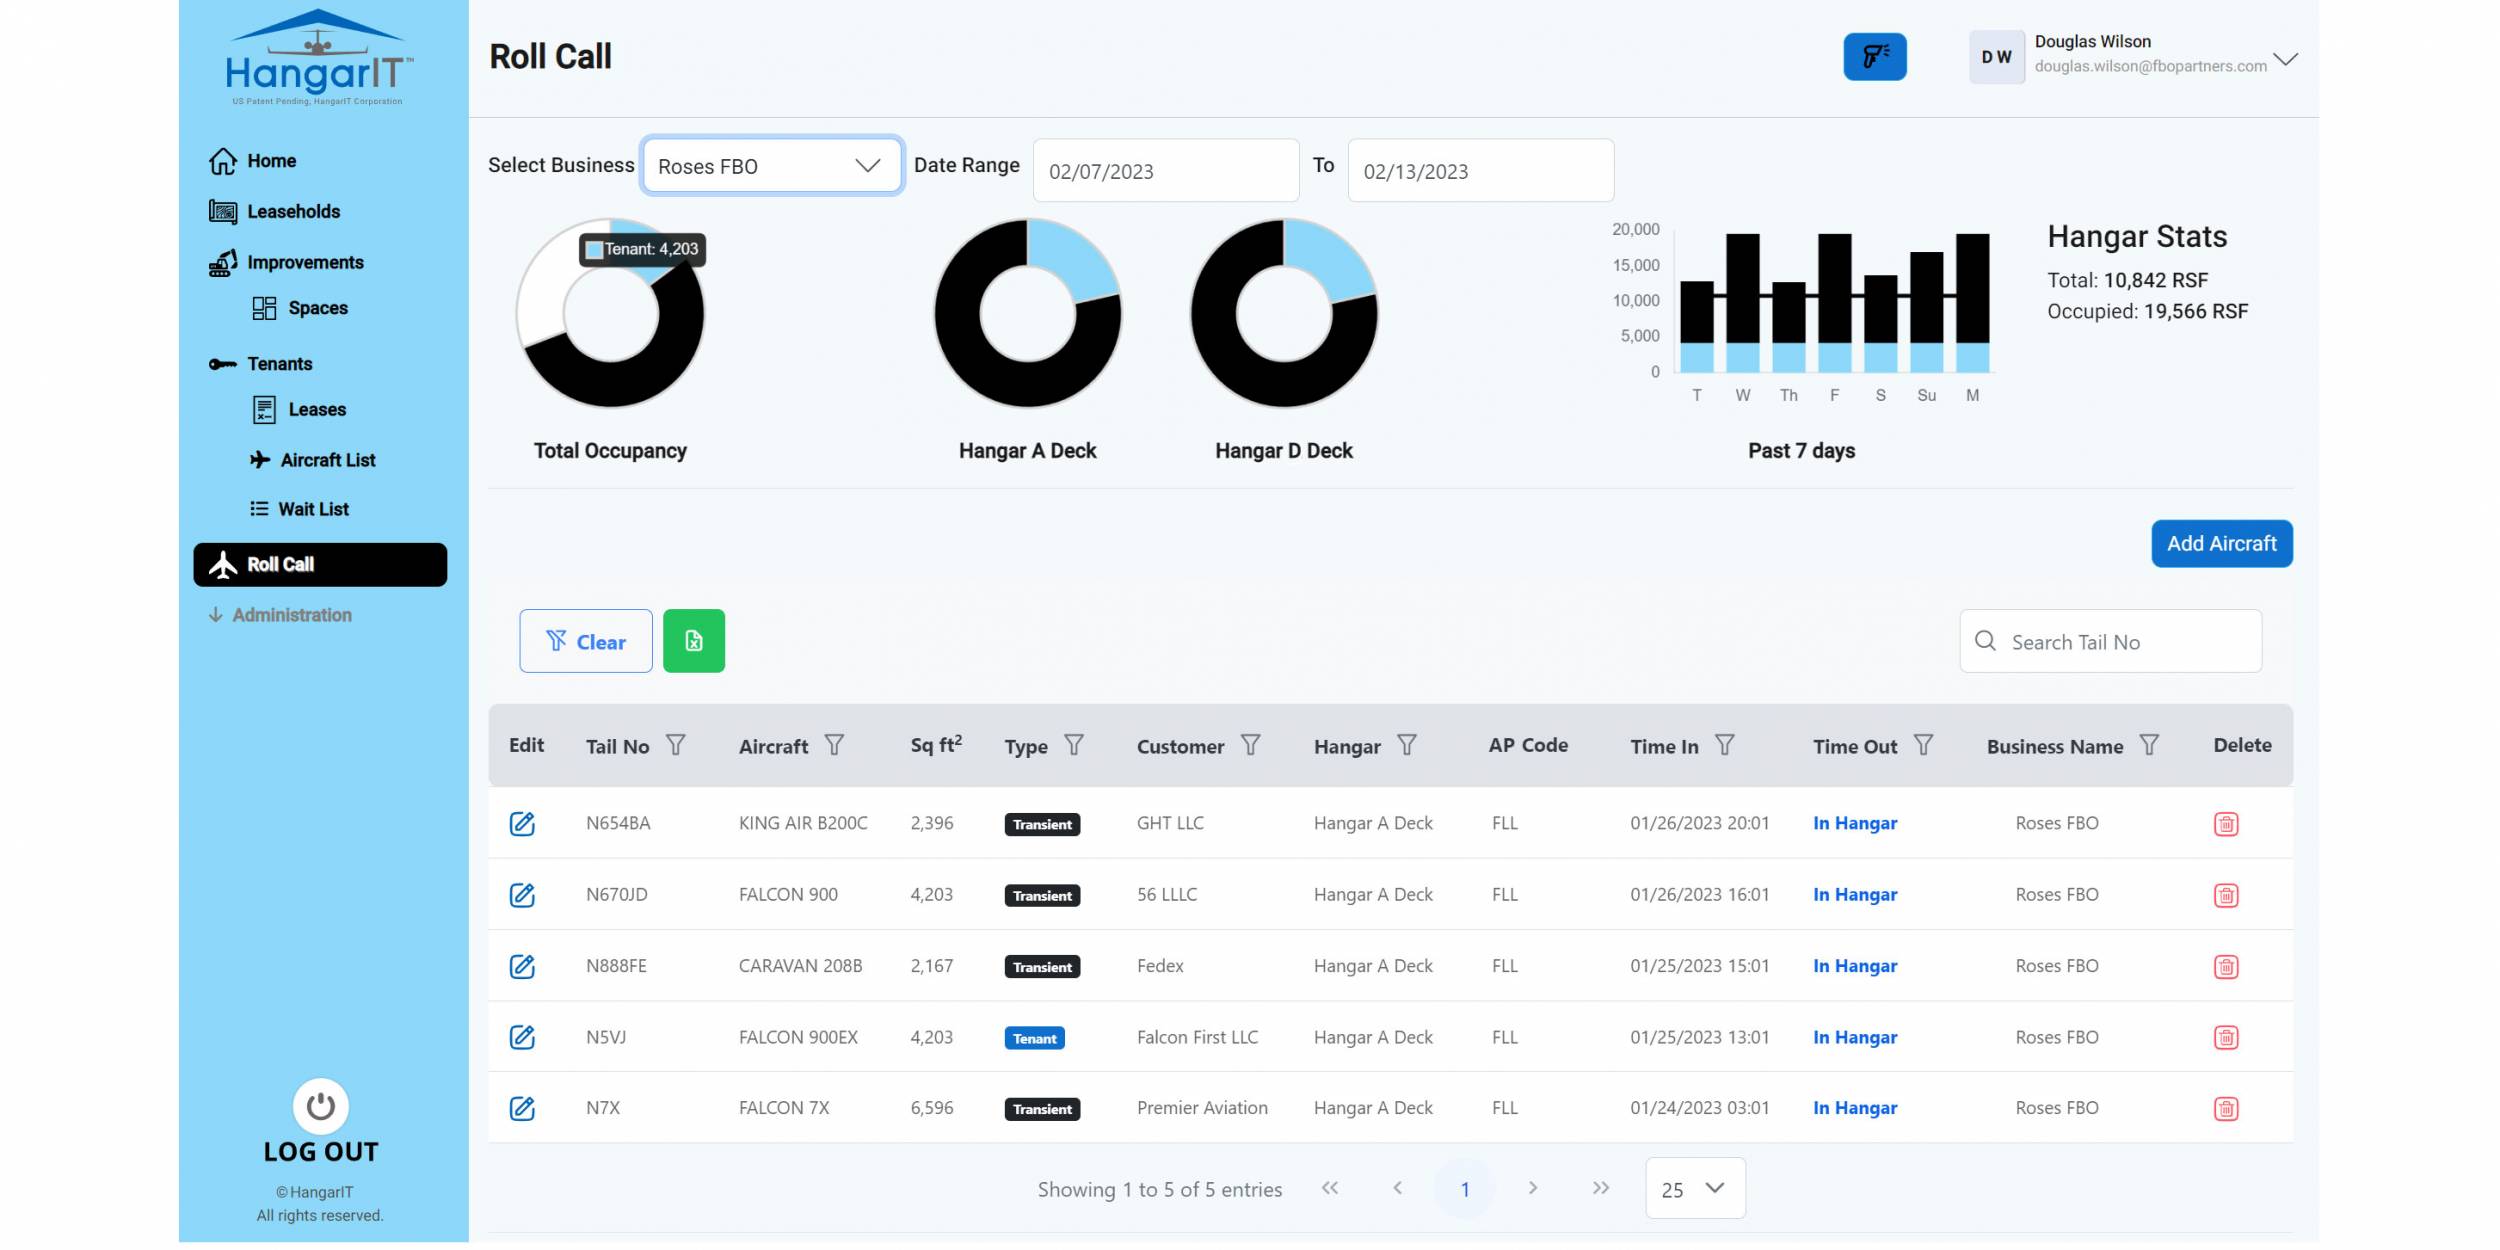Click the start date field 02/07/2023
Viewport: 2500px width, 1250px height.
pos(1166,171)
